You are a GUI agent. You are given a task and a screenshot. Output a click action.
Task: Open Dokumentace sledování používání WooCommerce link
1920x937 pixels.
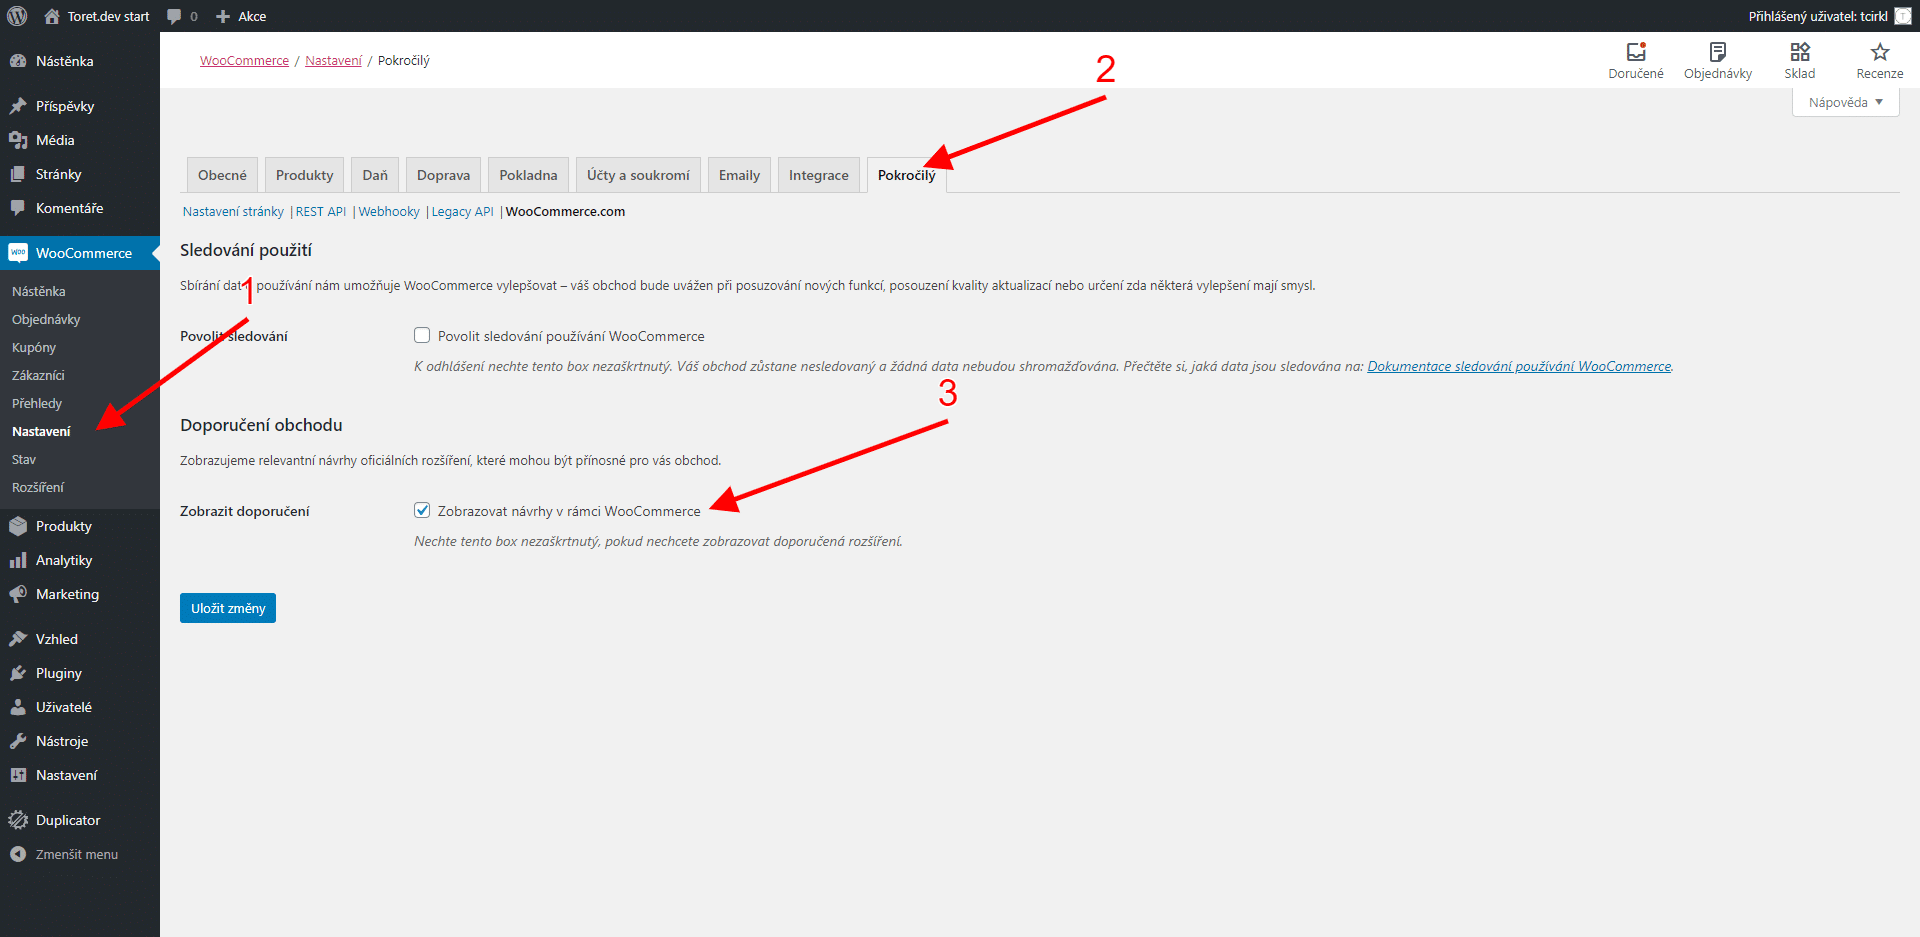(1519, 366)
